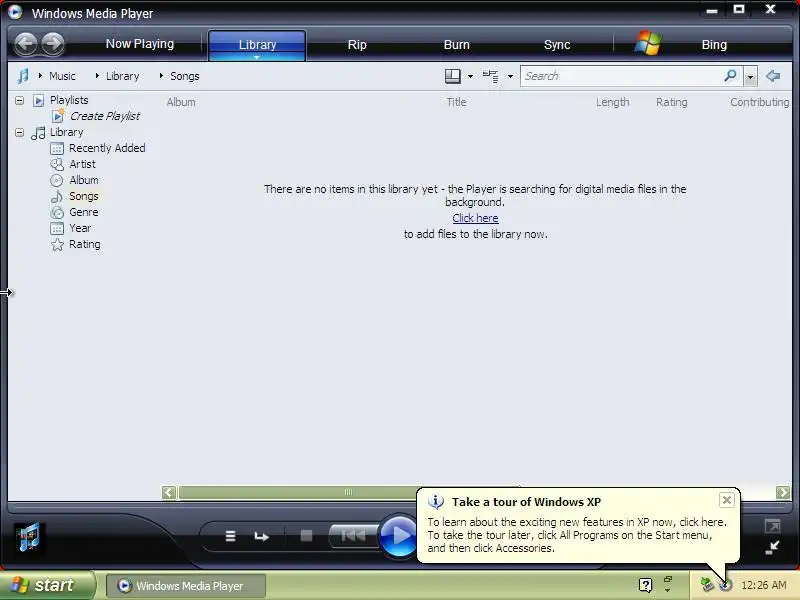Click the Playlists icon in tree
This screenshot has width=800, height=600.
(38, 101)
